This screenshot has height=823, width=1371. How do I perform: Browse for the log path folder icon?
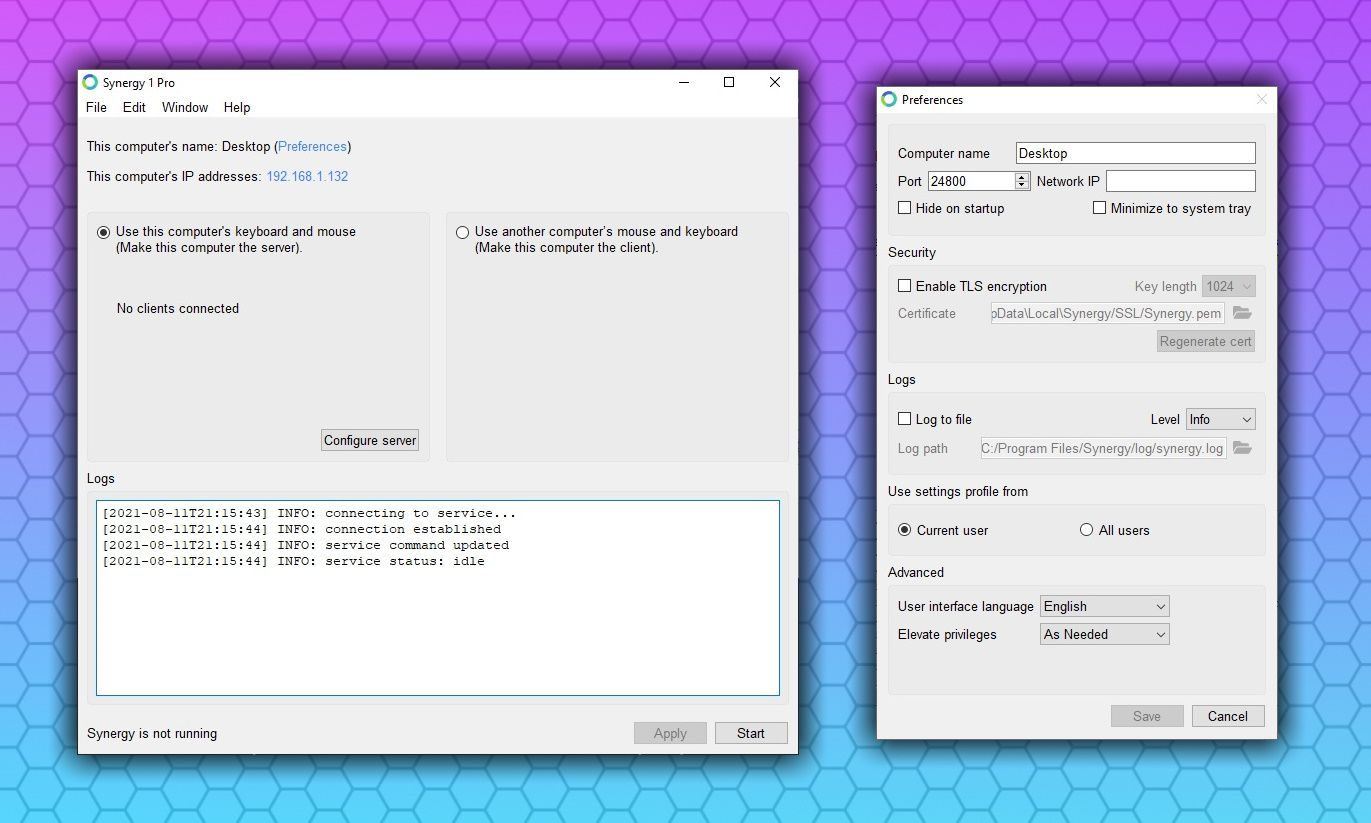coord(1242,448)
